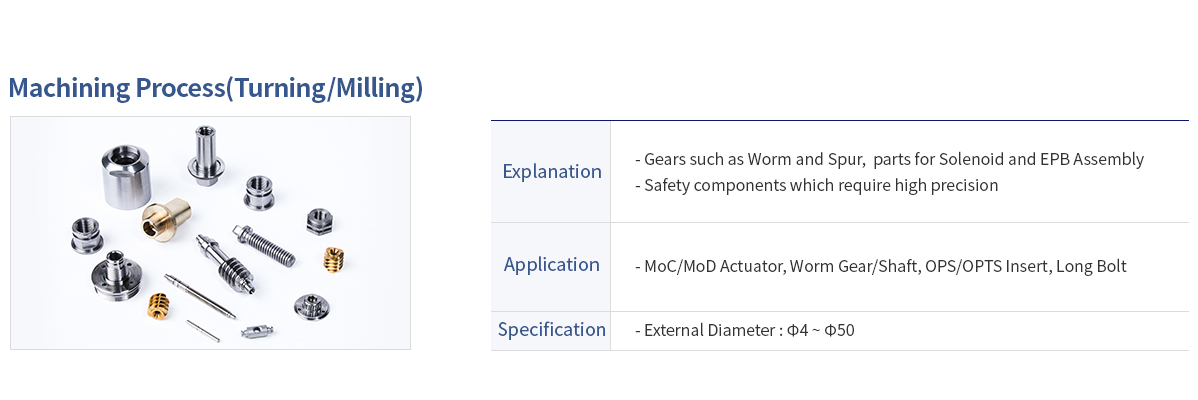Click the thin long pin shaft in photo
1198x400 pixels.
pyautogui.click(x=200, y=295)
